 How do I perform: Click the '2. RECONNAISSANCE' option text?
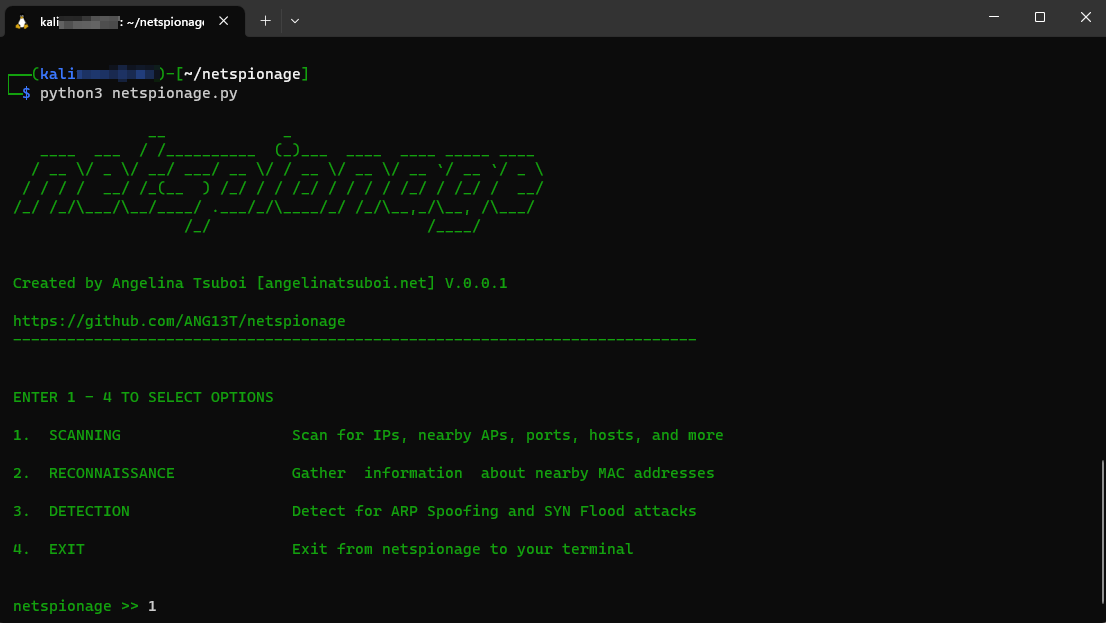point(94,473)
